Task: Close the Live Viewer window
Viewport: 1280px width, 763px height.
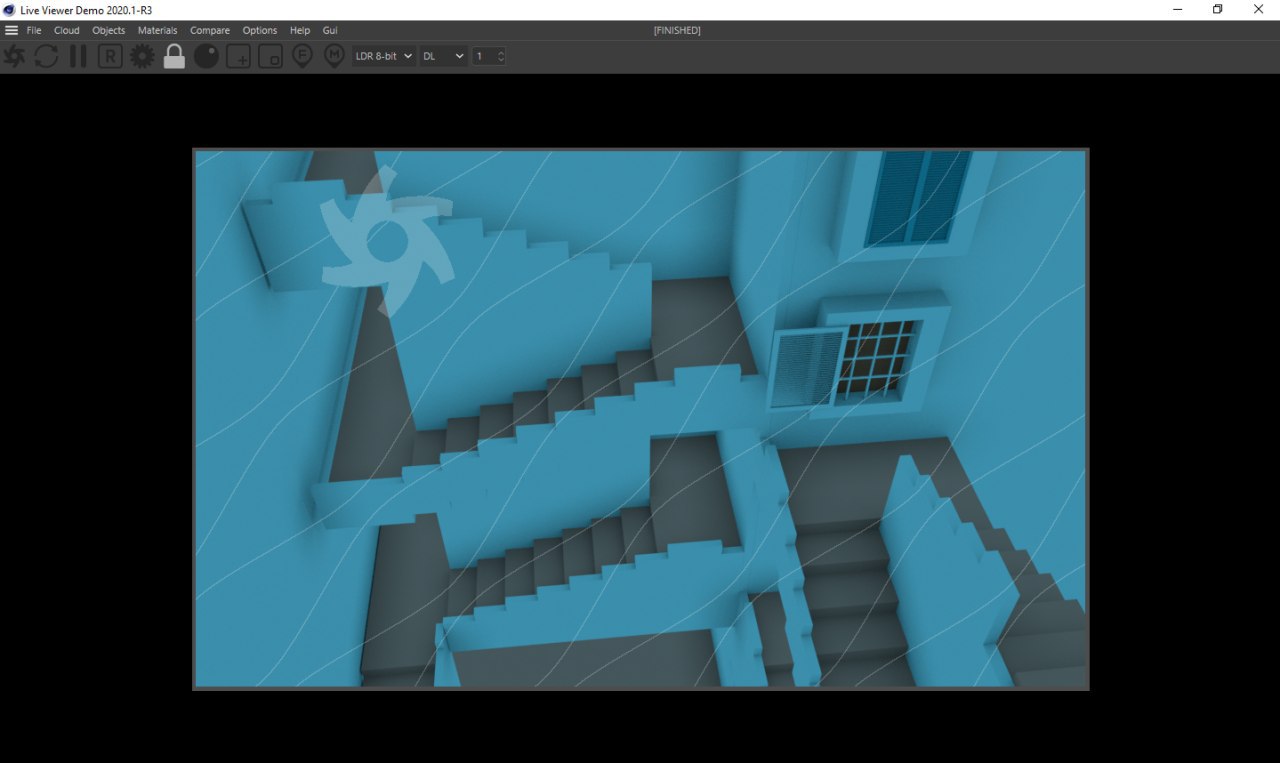Action: 1258,10
